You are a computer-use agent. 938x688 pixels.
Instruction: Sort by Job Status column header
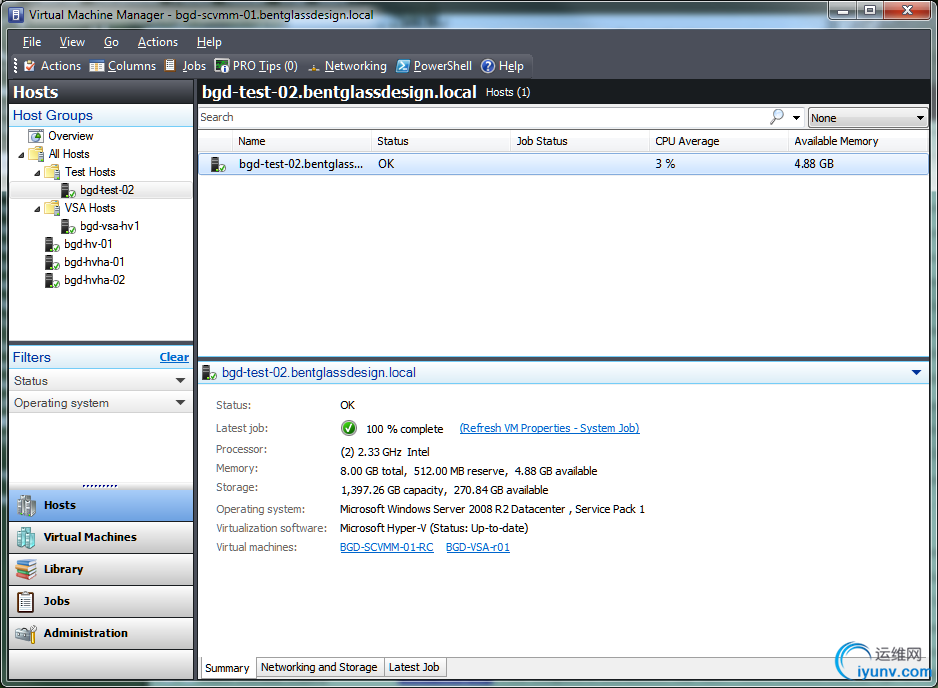tap(579, 141)
